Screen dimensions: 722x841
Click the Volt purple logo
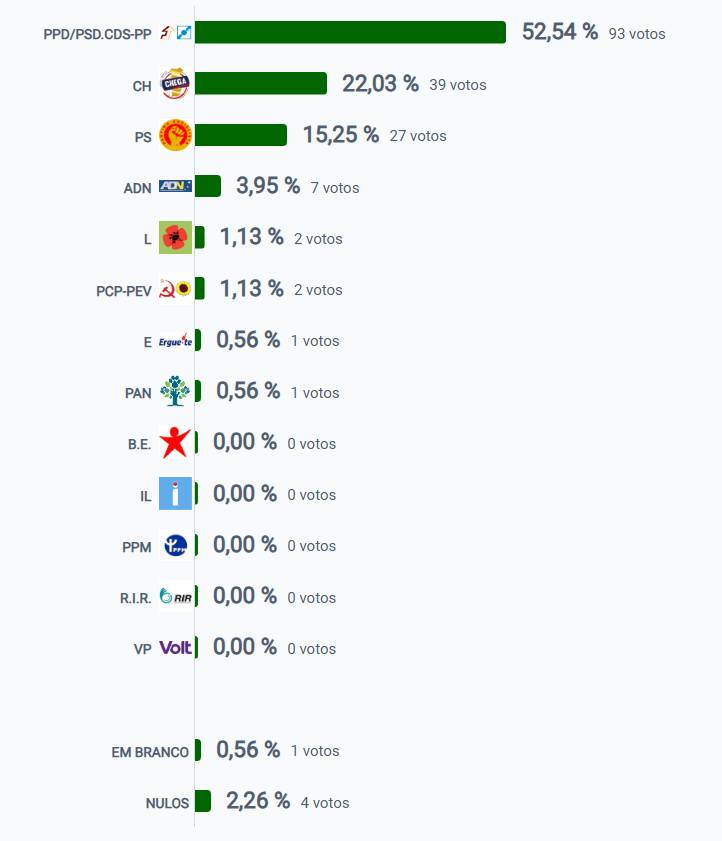click(175, 648)
